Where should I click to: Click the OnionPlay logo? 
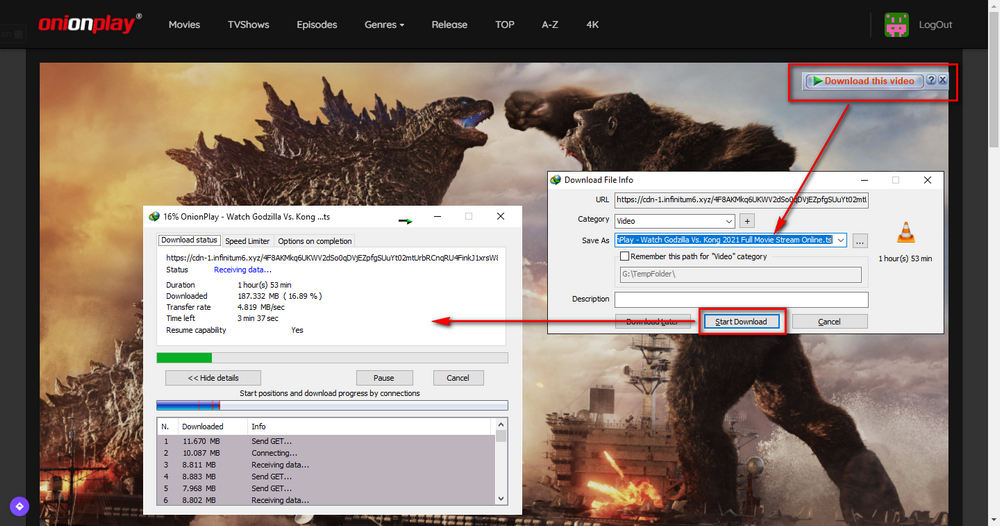pos(89,24)
